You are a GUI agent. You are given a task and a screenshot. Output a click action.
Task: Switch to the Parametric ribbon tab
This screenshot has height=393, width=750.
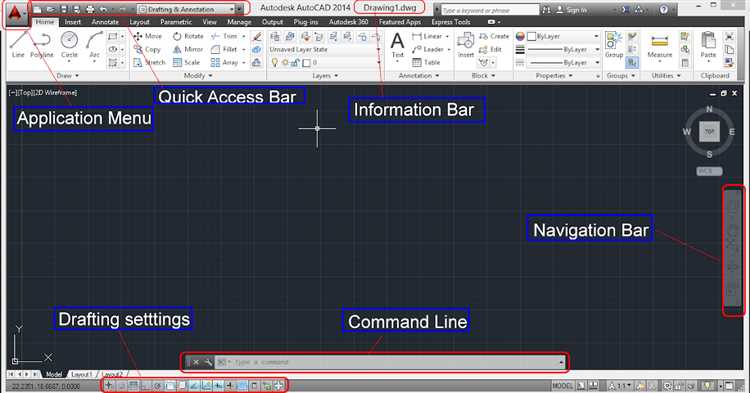pos(176,22)
